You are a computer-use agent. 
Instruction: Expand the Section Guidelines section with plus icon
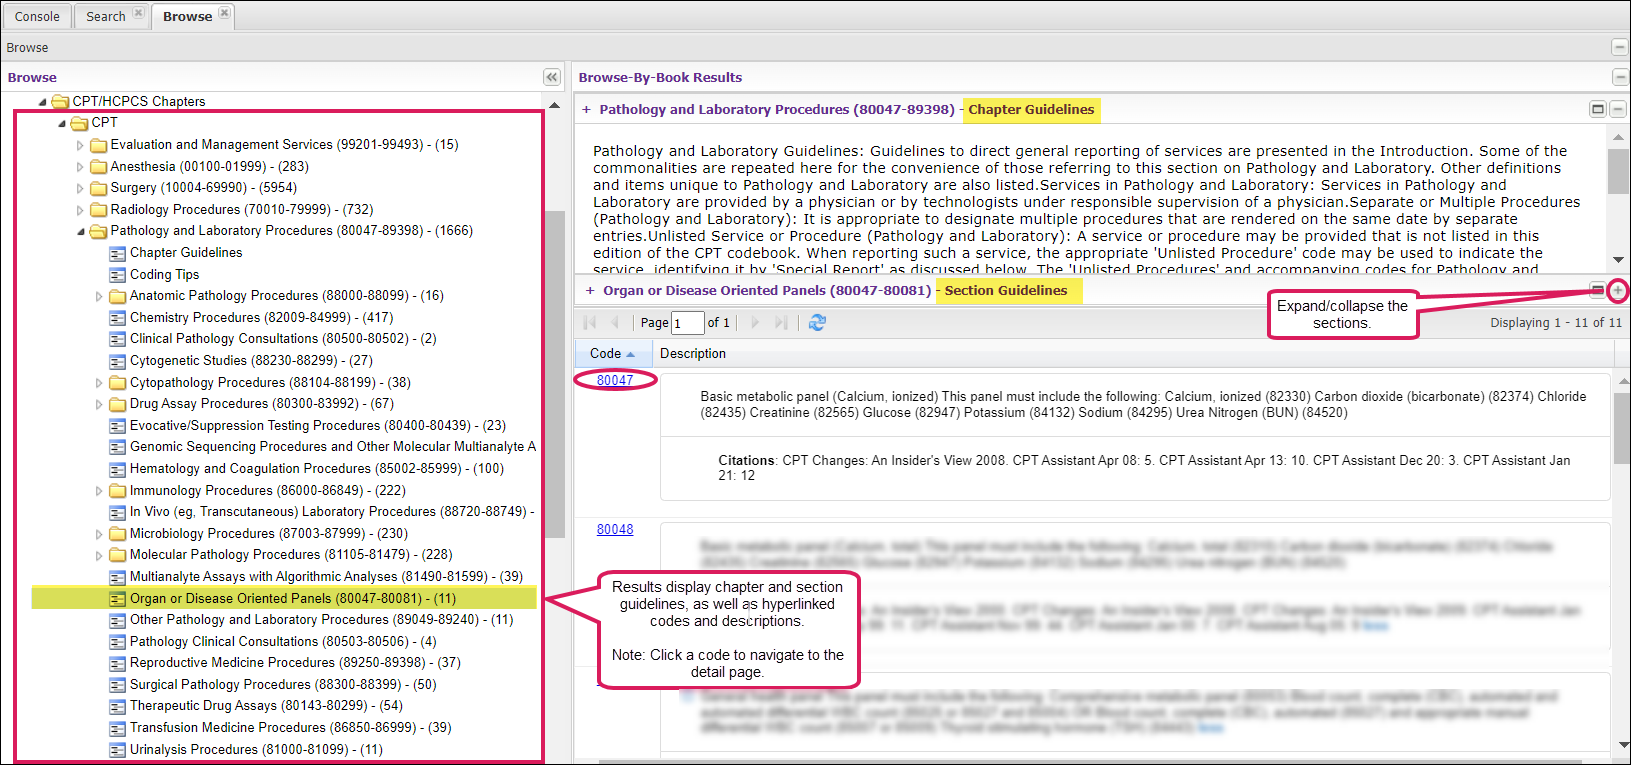point(1617,290)
